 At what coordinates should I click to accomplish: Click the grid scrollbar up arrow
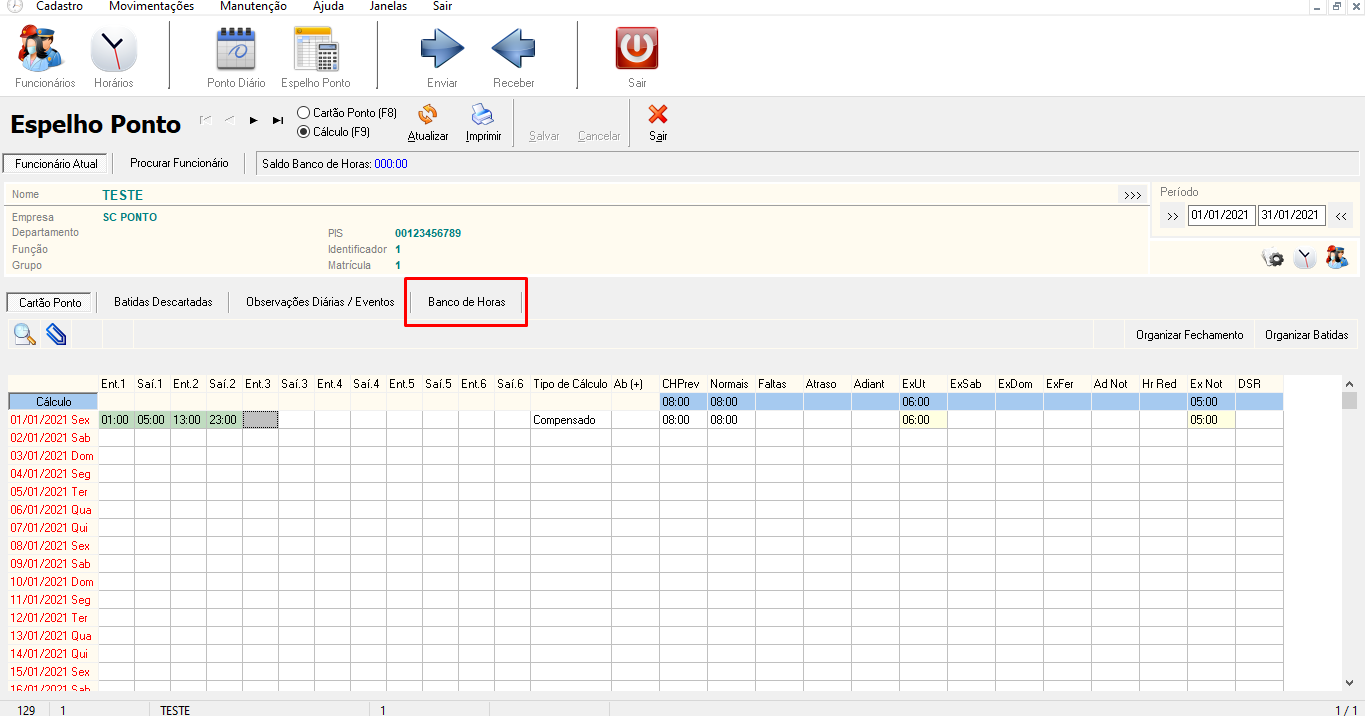(1349, 384)
